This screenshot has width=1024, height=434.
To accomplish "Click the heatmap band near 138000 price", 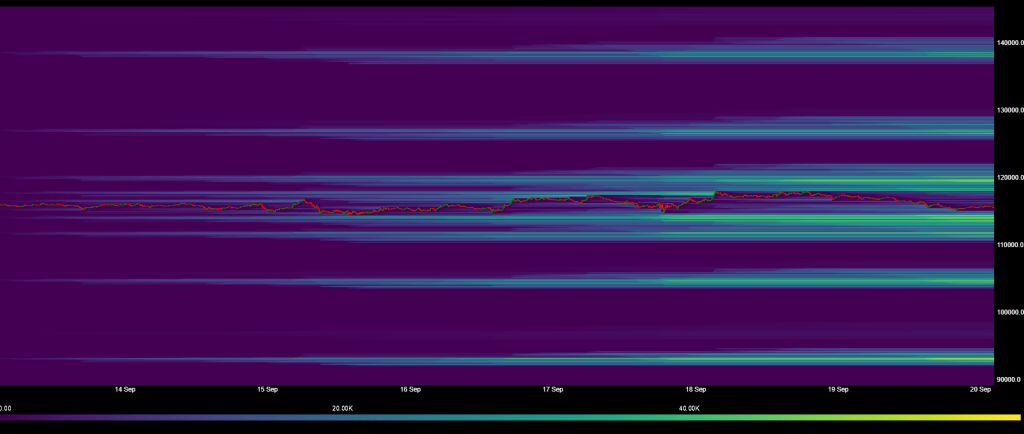I will coord(850,55).
